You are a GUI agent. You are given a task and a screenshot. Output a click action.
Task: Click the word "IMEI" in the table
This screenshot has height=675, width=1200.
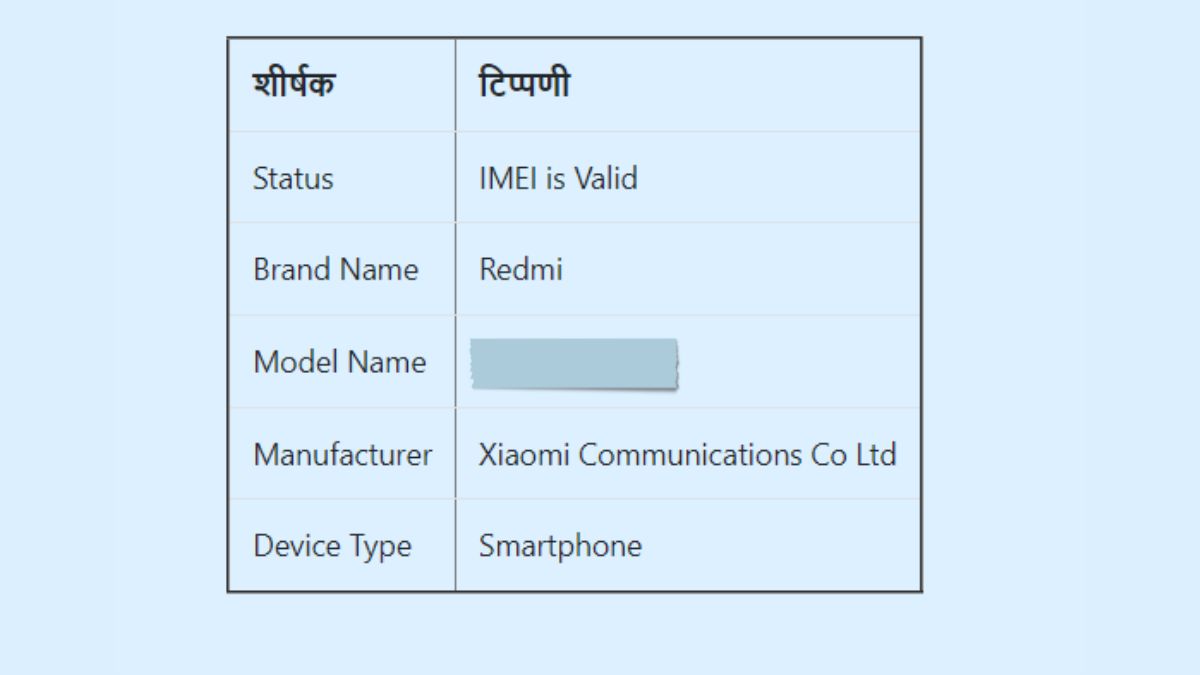point(508,179)
